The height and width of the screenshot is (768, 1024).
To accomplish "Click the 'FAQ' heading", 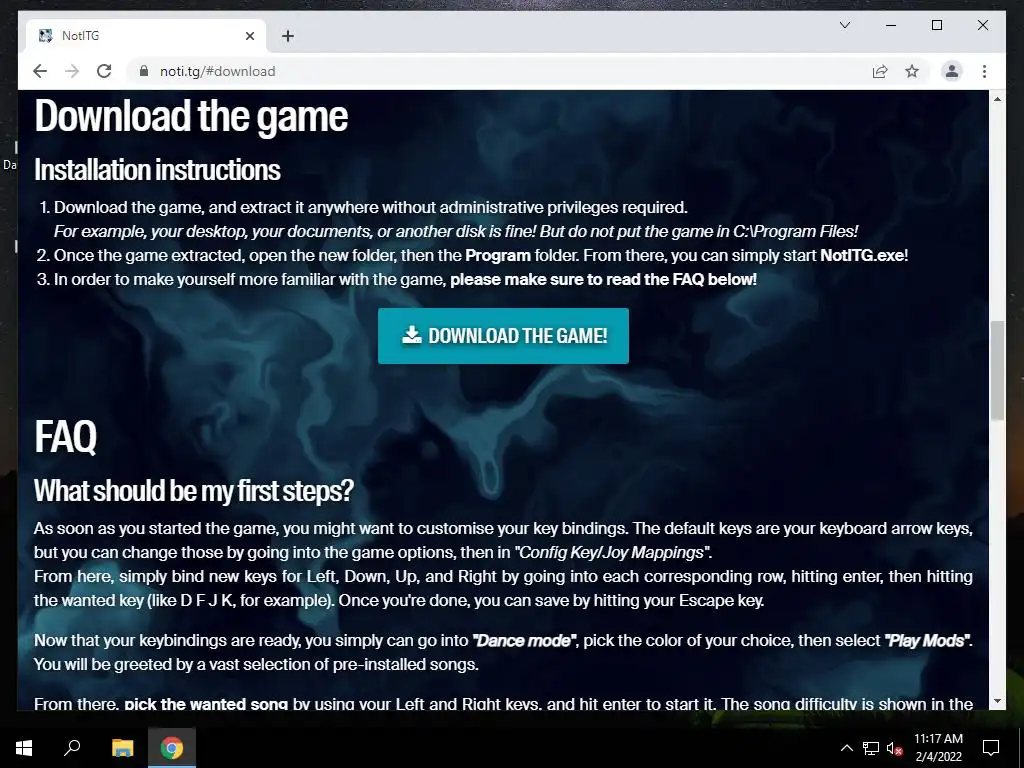I will click(65, 436).
